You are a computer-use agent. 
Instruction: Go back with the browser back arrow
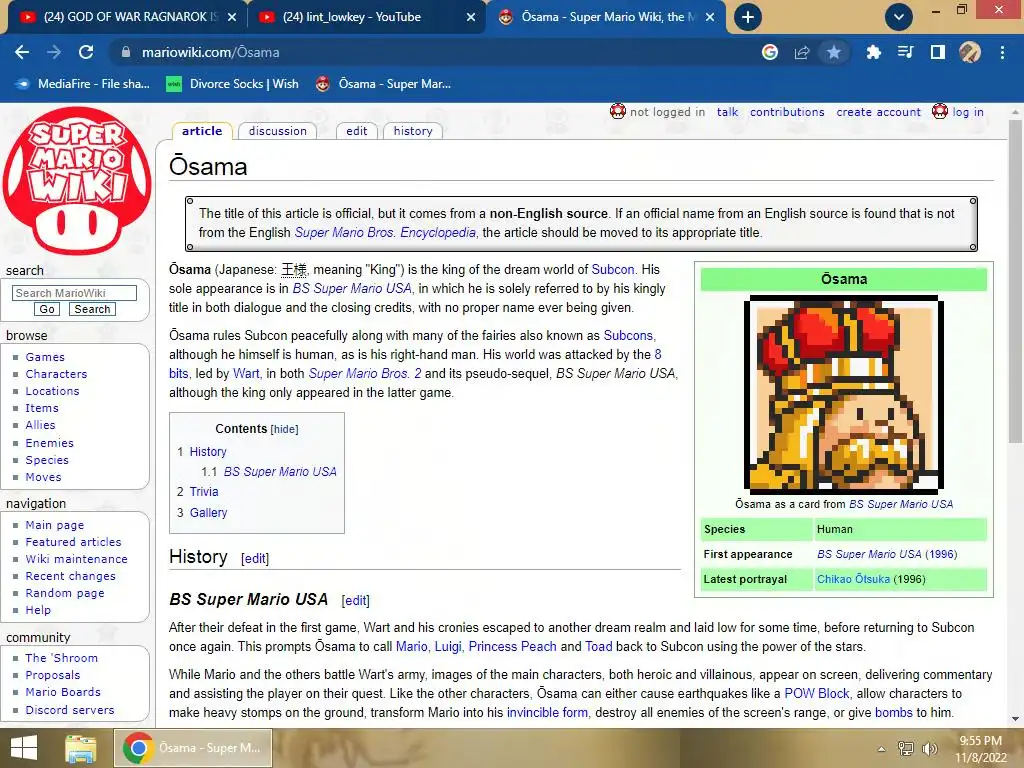tap(22, 52)
